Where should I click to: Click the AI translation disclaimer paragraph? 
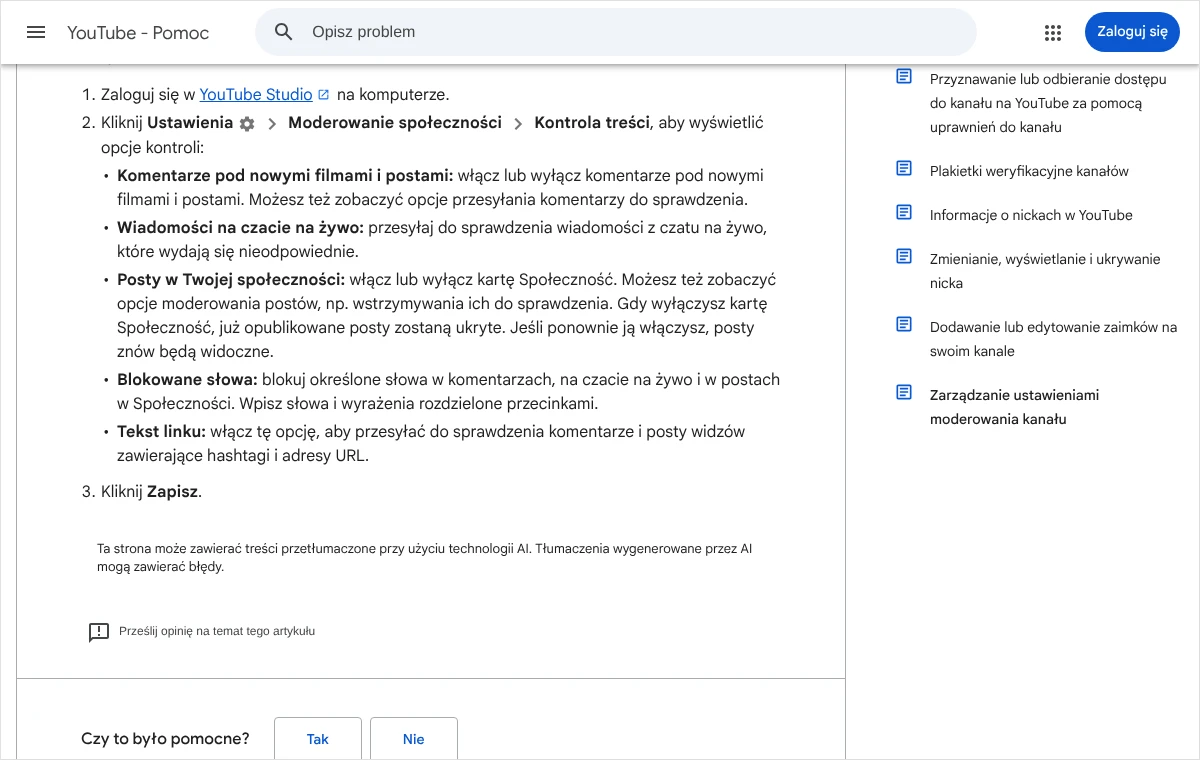[x=424, y=557]
